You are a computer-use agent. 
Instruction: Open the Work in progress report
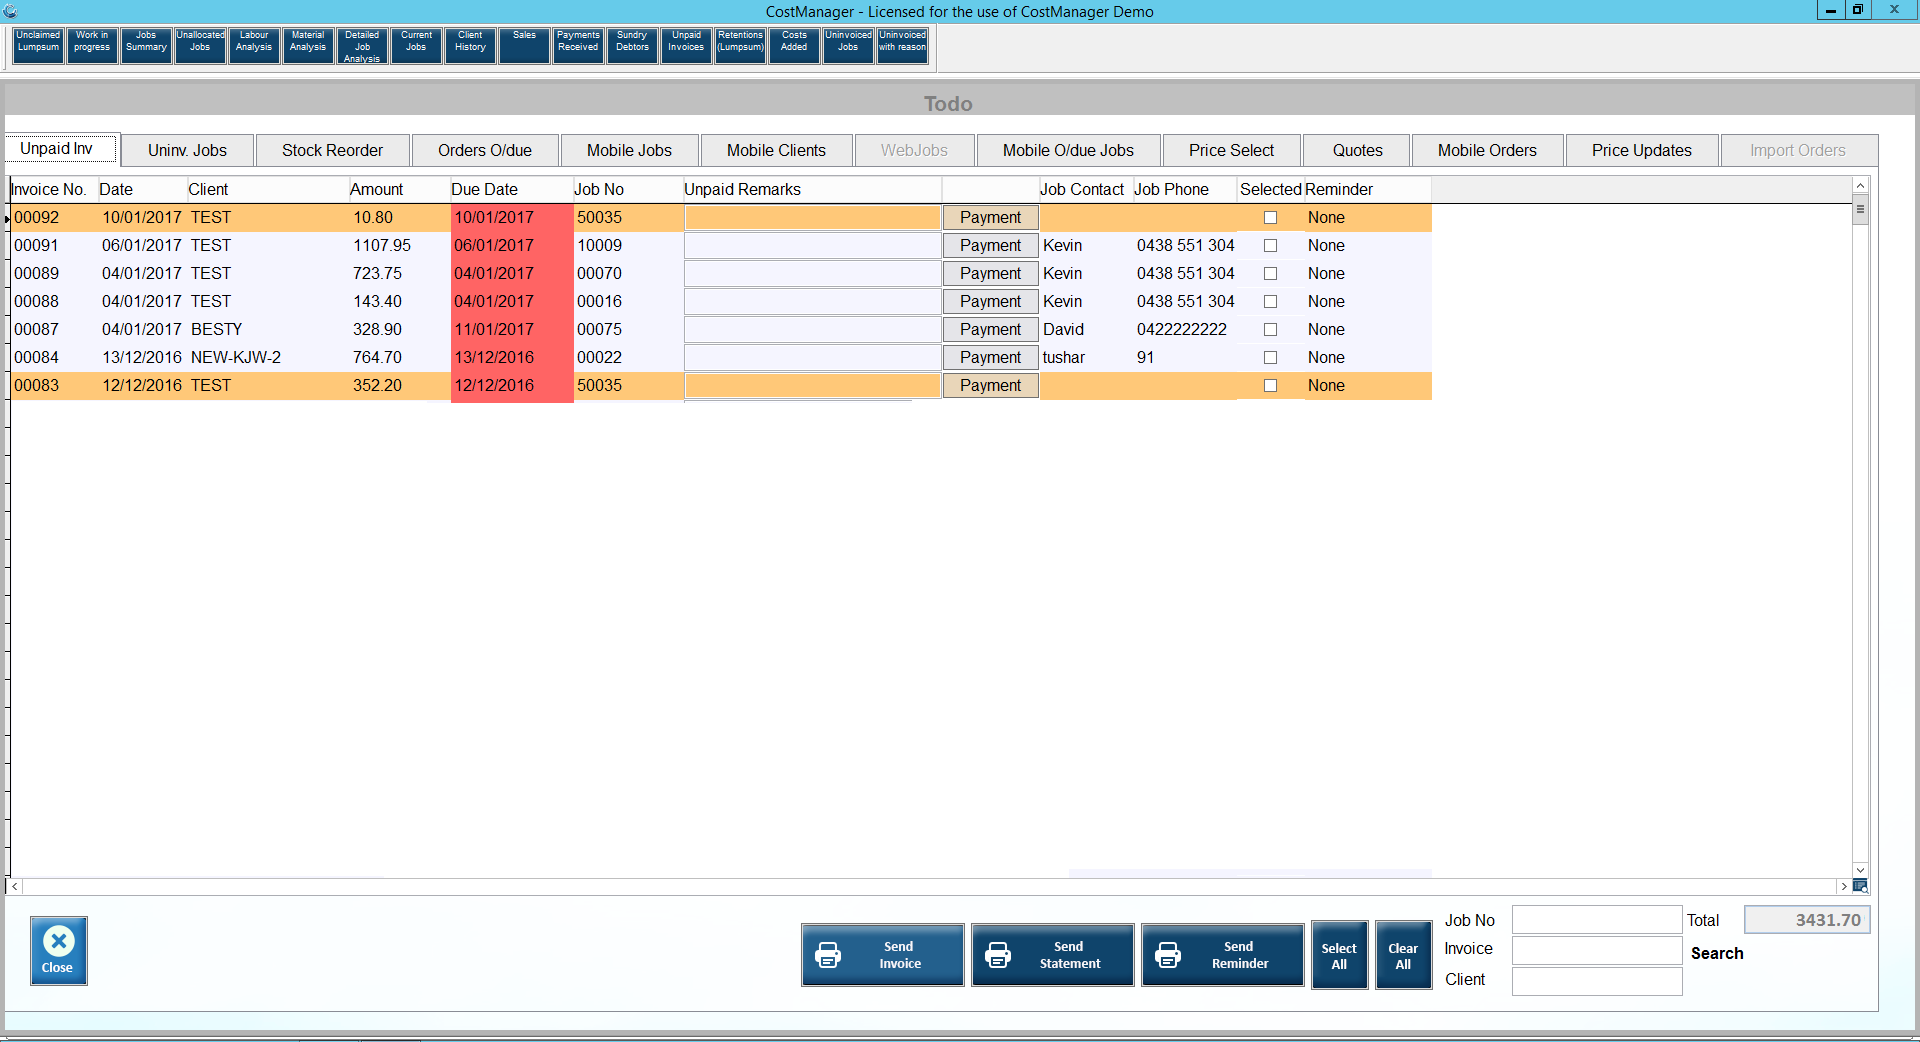pos(92,46)
